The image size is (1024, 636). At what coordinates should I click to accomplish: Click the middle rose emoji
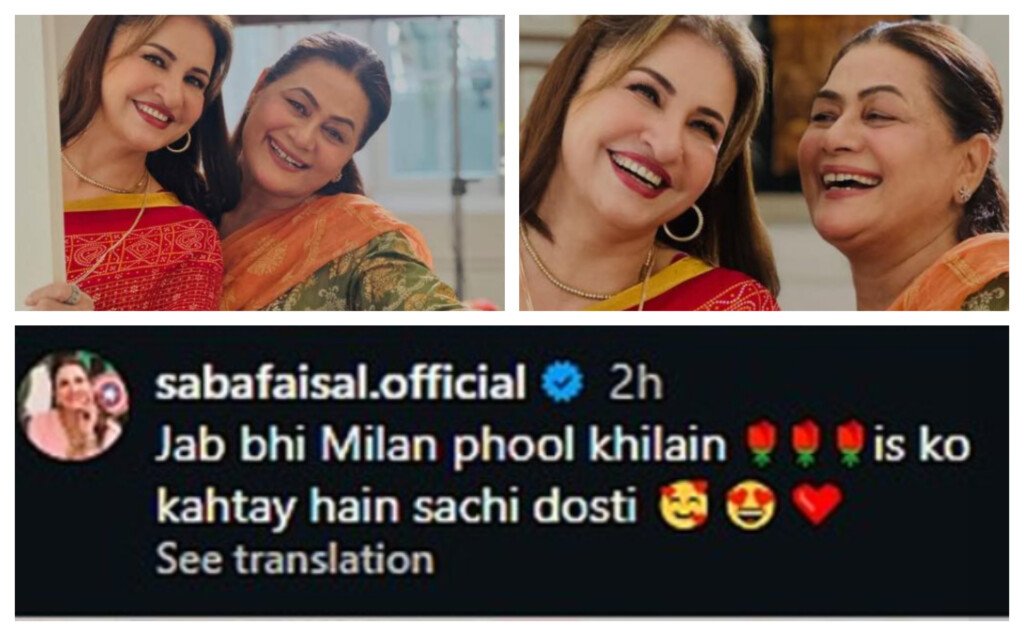805,443
